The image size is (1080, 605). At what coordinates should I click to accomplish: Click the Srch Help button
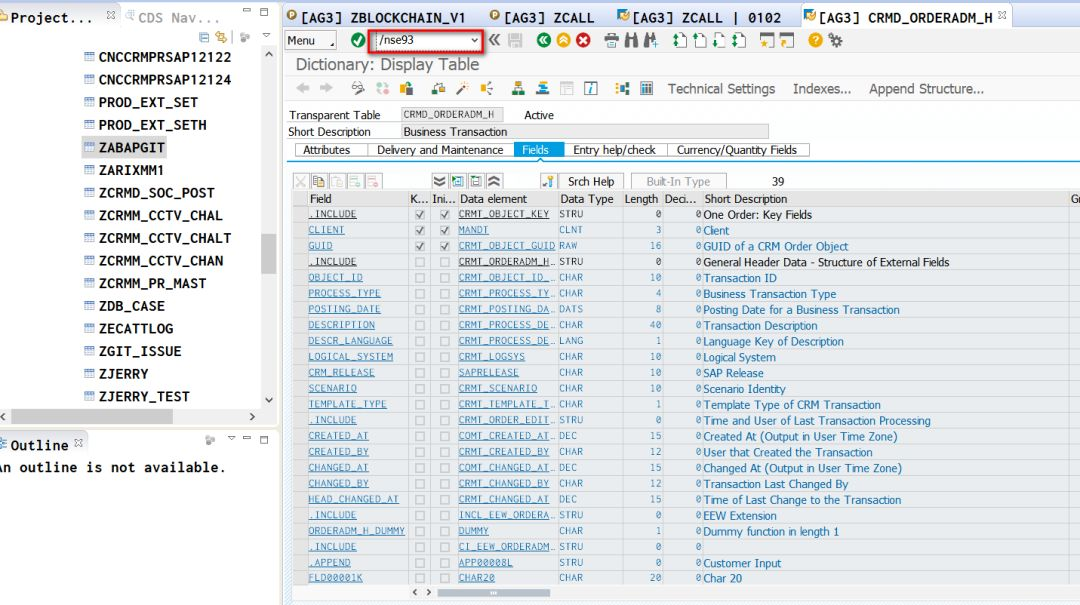[x=591, y=181]
